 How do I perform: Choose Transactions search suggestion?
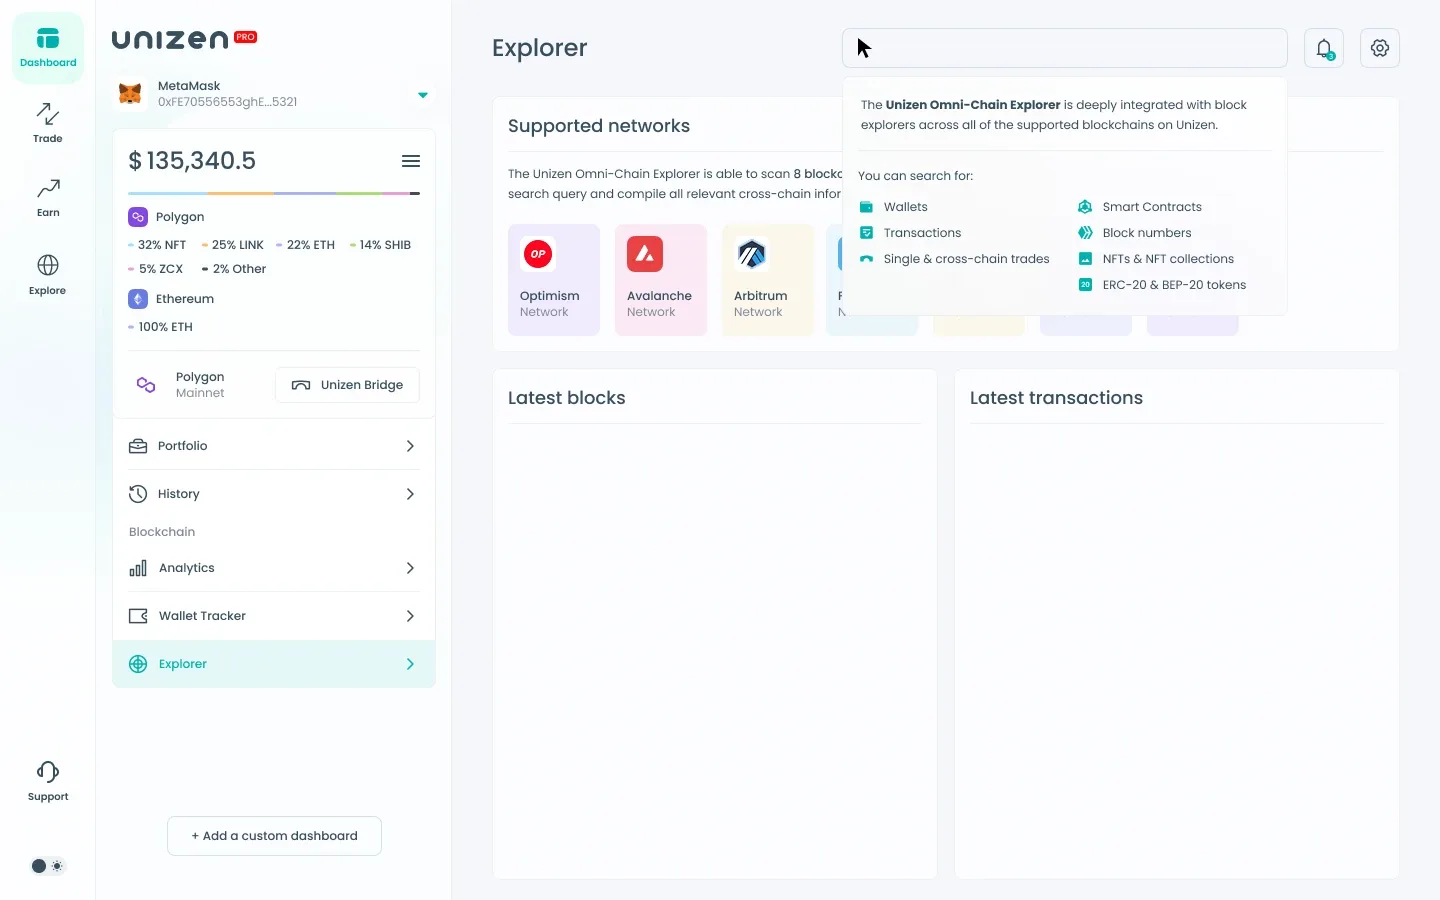(x=910, y=233)
